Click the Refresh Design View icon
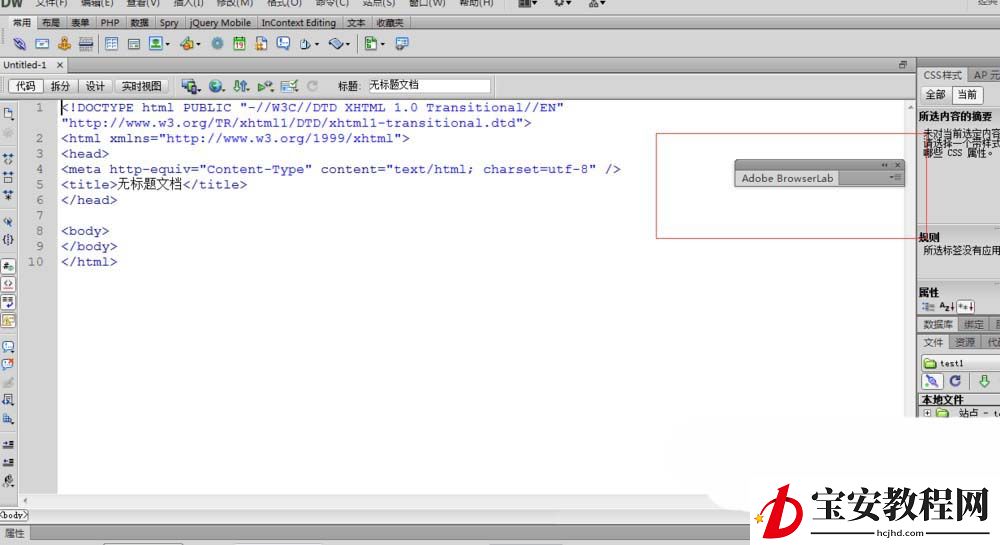Screen dimensions: 1000x545 pos(312,85)
